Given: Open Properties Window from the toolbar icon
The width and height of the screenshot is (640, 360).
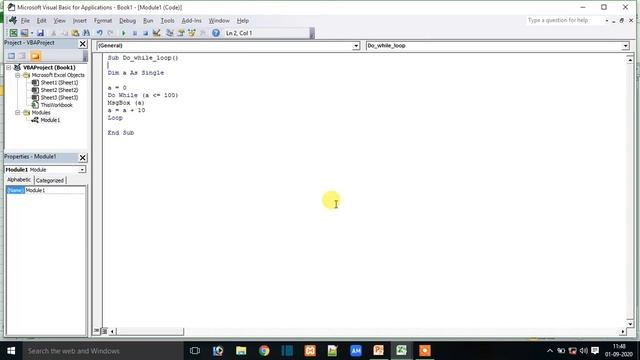Looking at the screenshot, I should pyautogui.click(x=181, y=33).
